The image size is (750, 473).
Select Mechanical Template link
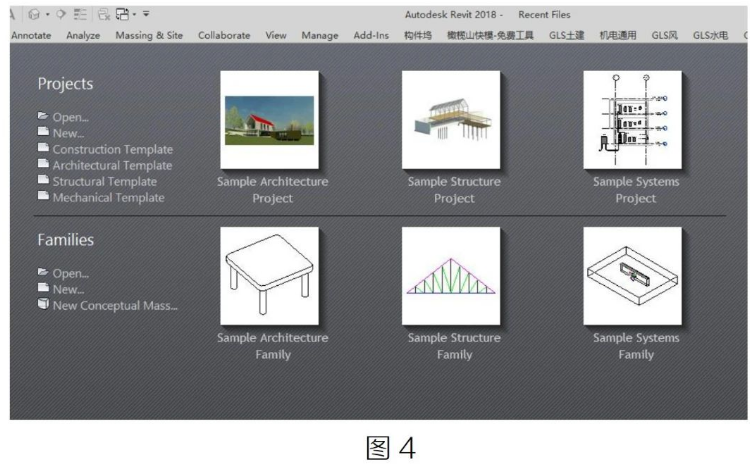pos(109,198)
